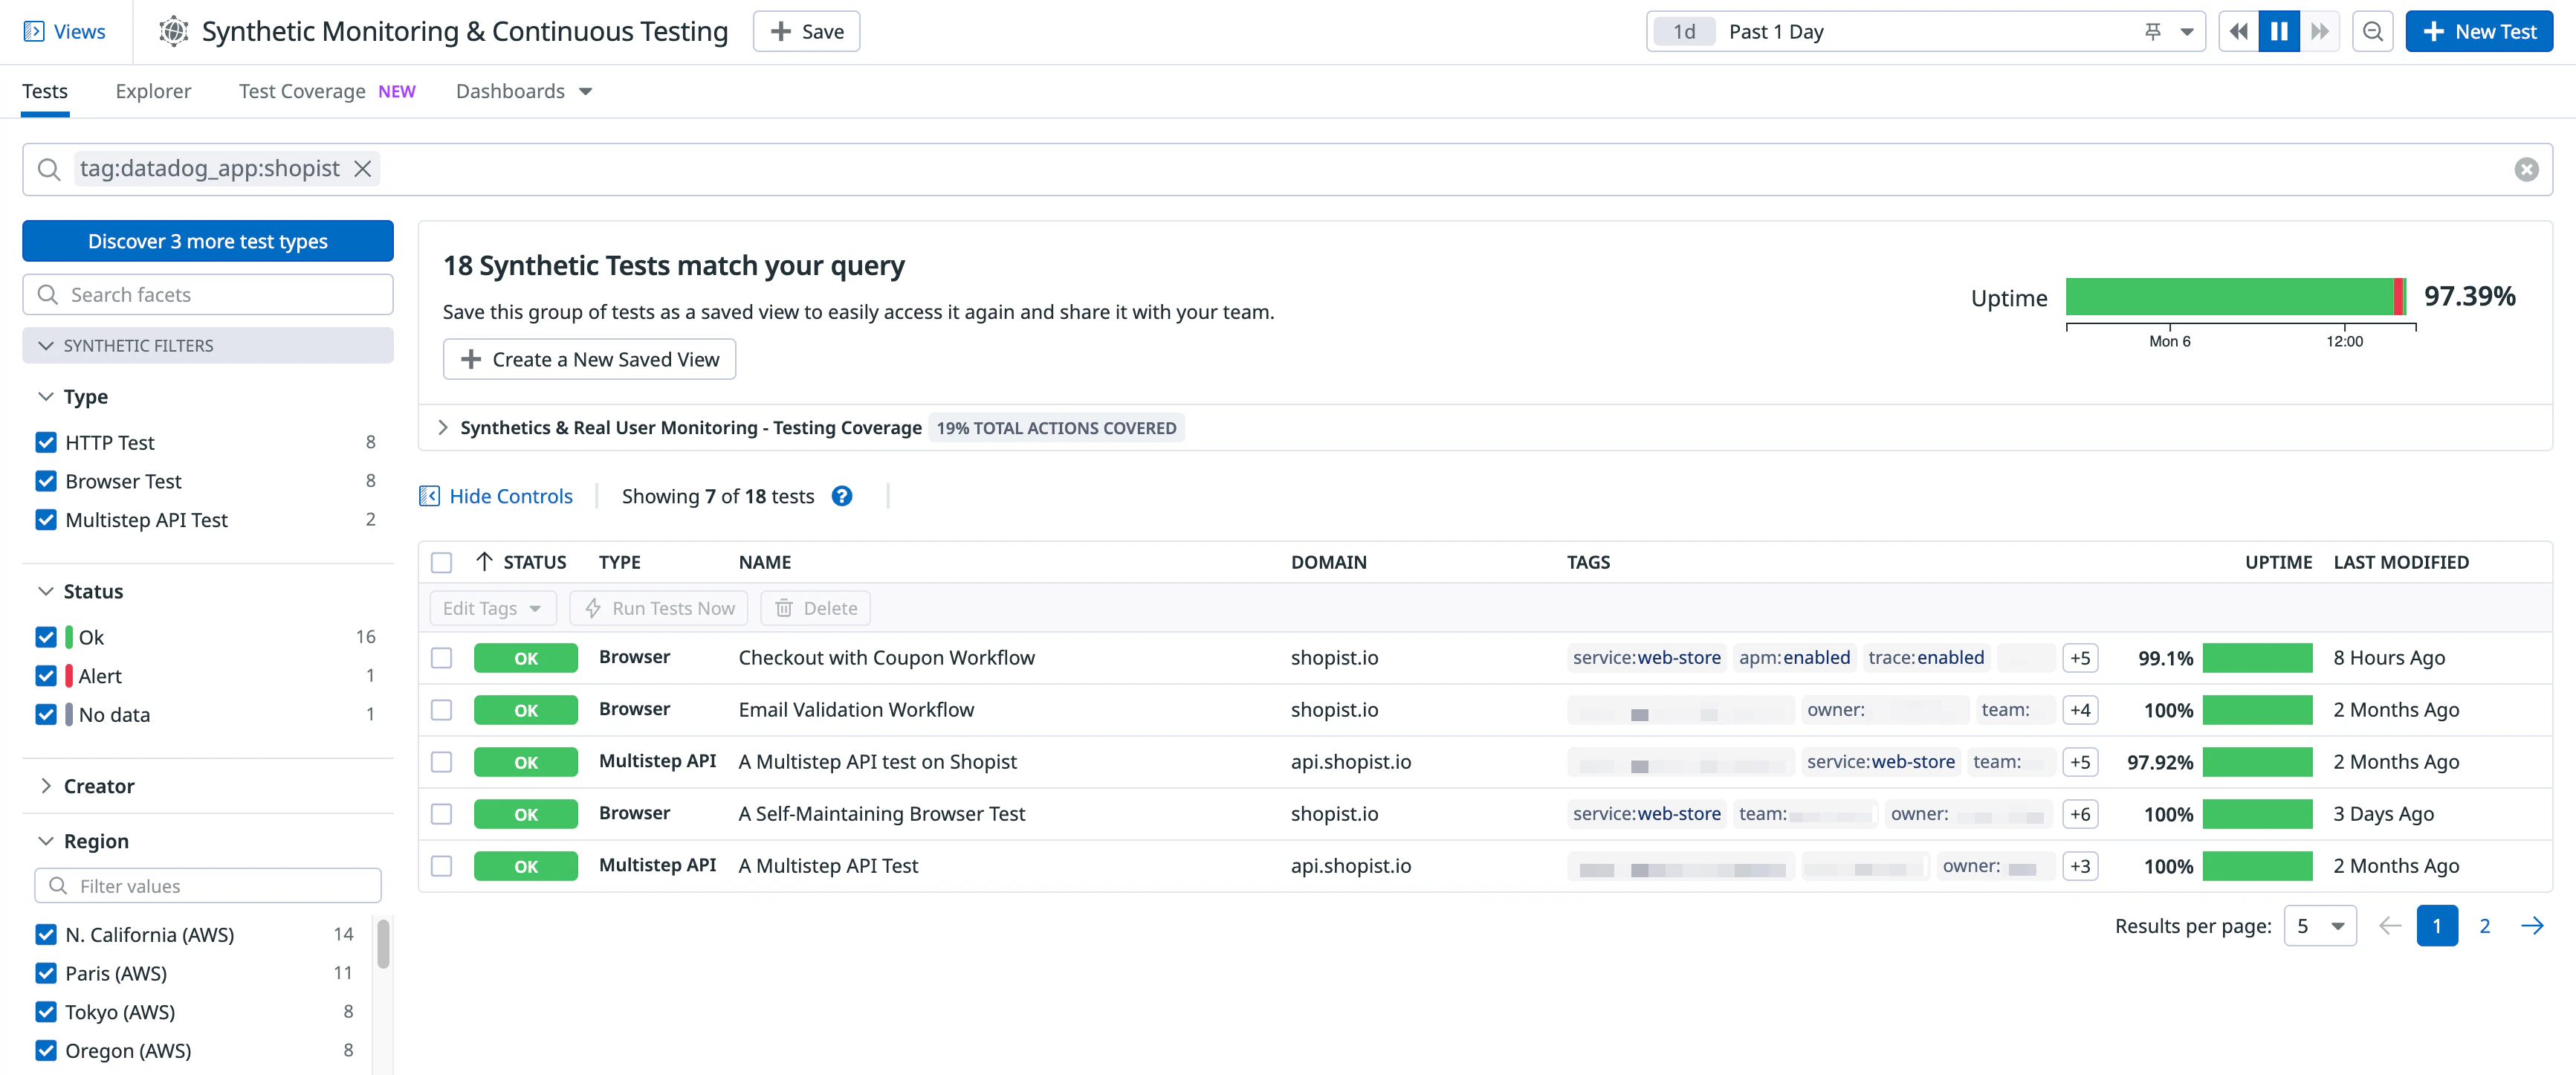Show +6 more tags on Self-Maintaining Browser Test

pos(2080,814)
